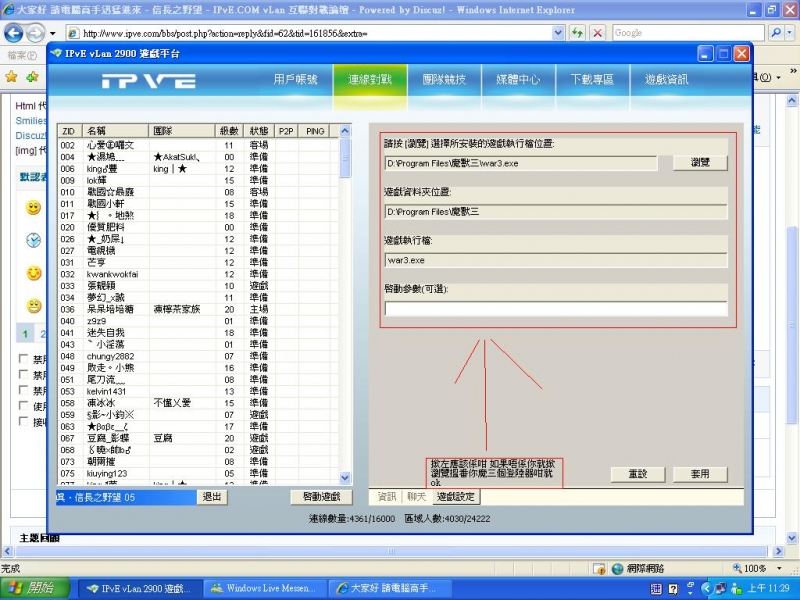Click the IE refresh button
This screenshot has width=800, height=600.
578,33
